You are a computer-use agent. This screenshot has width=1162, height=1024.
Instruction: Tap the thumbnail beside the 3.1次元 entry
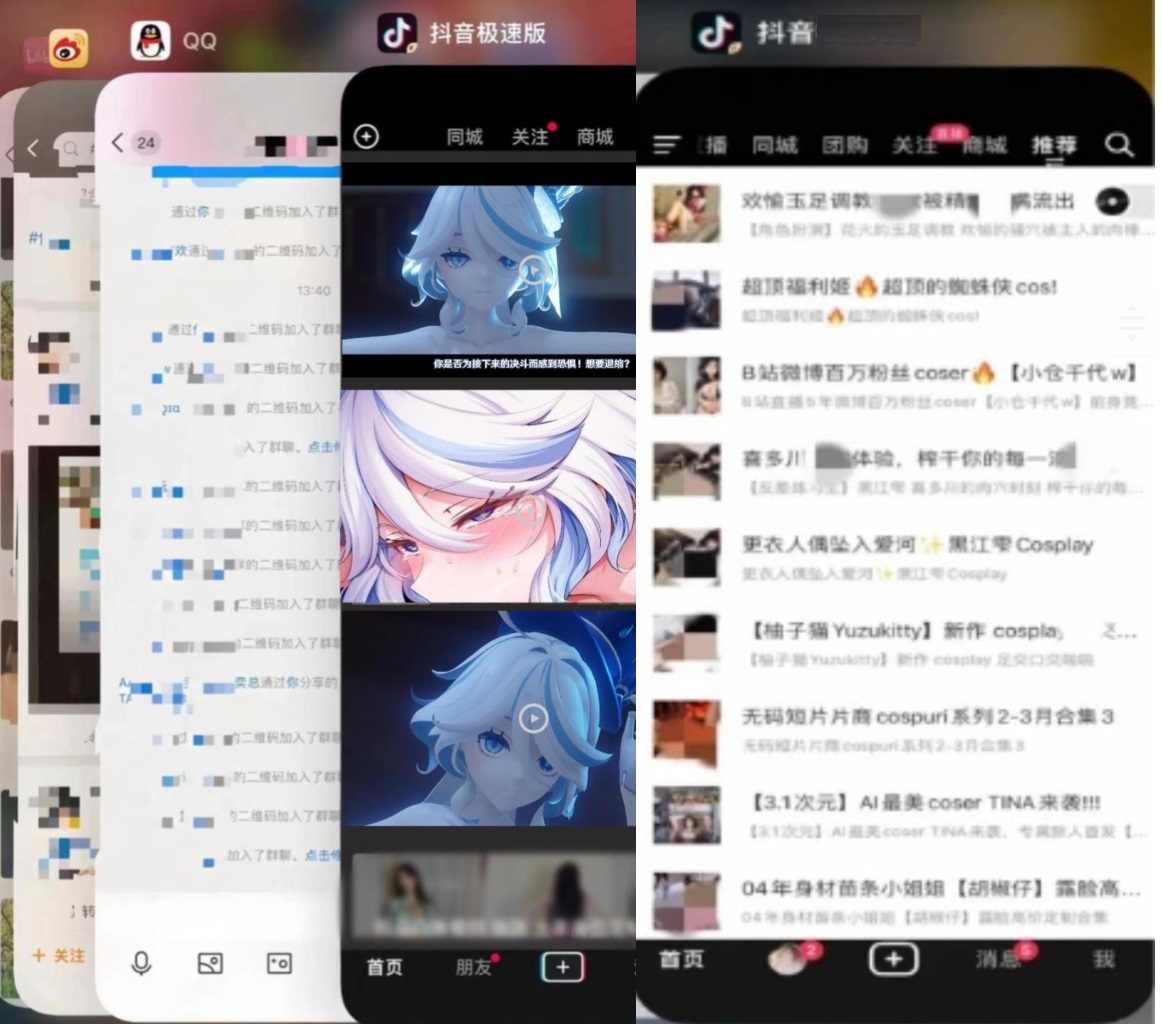coord(686,815)
